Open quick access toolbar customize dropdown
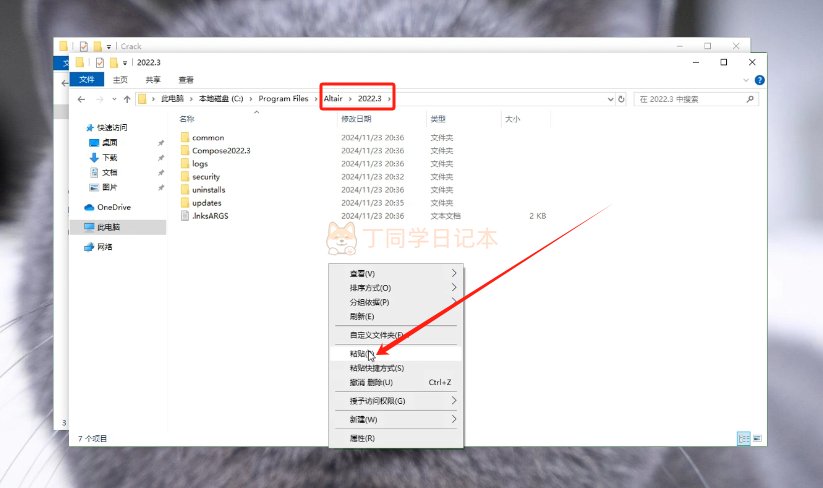 point(125,63)
